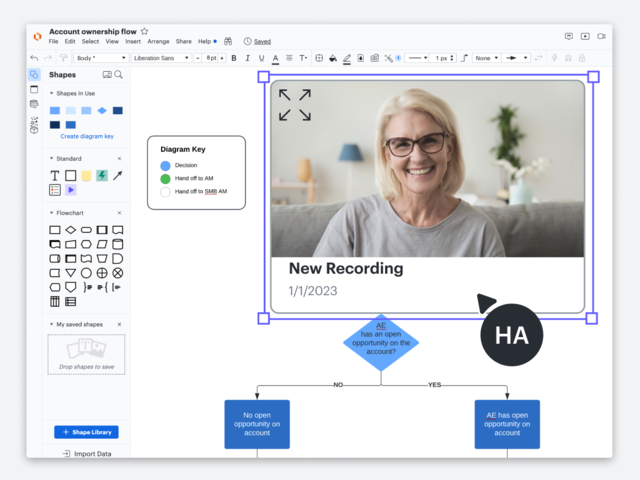Click the blue Shape Library button
Image resolution: width=640 pixels, height=480 pixels.
click(x=86, y=432)
